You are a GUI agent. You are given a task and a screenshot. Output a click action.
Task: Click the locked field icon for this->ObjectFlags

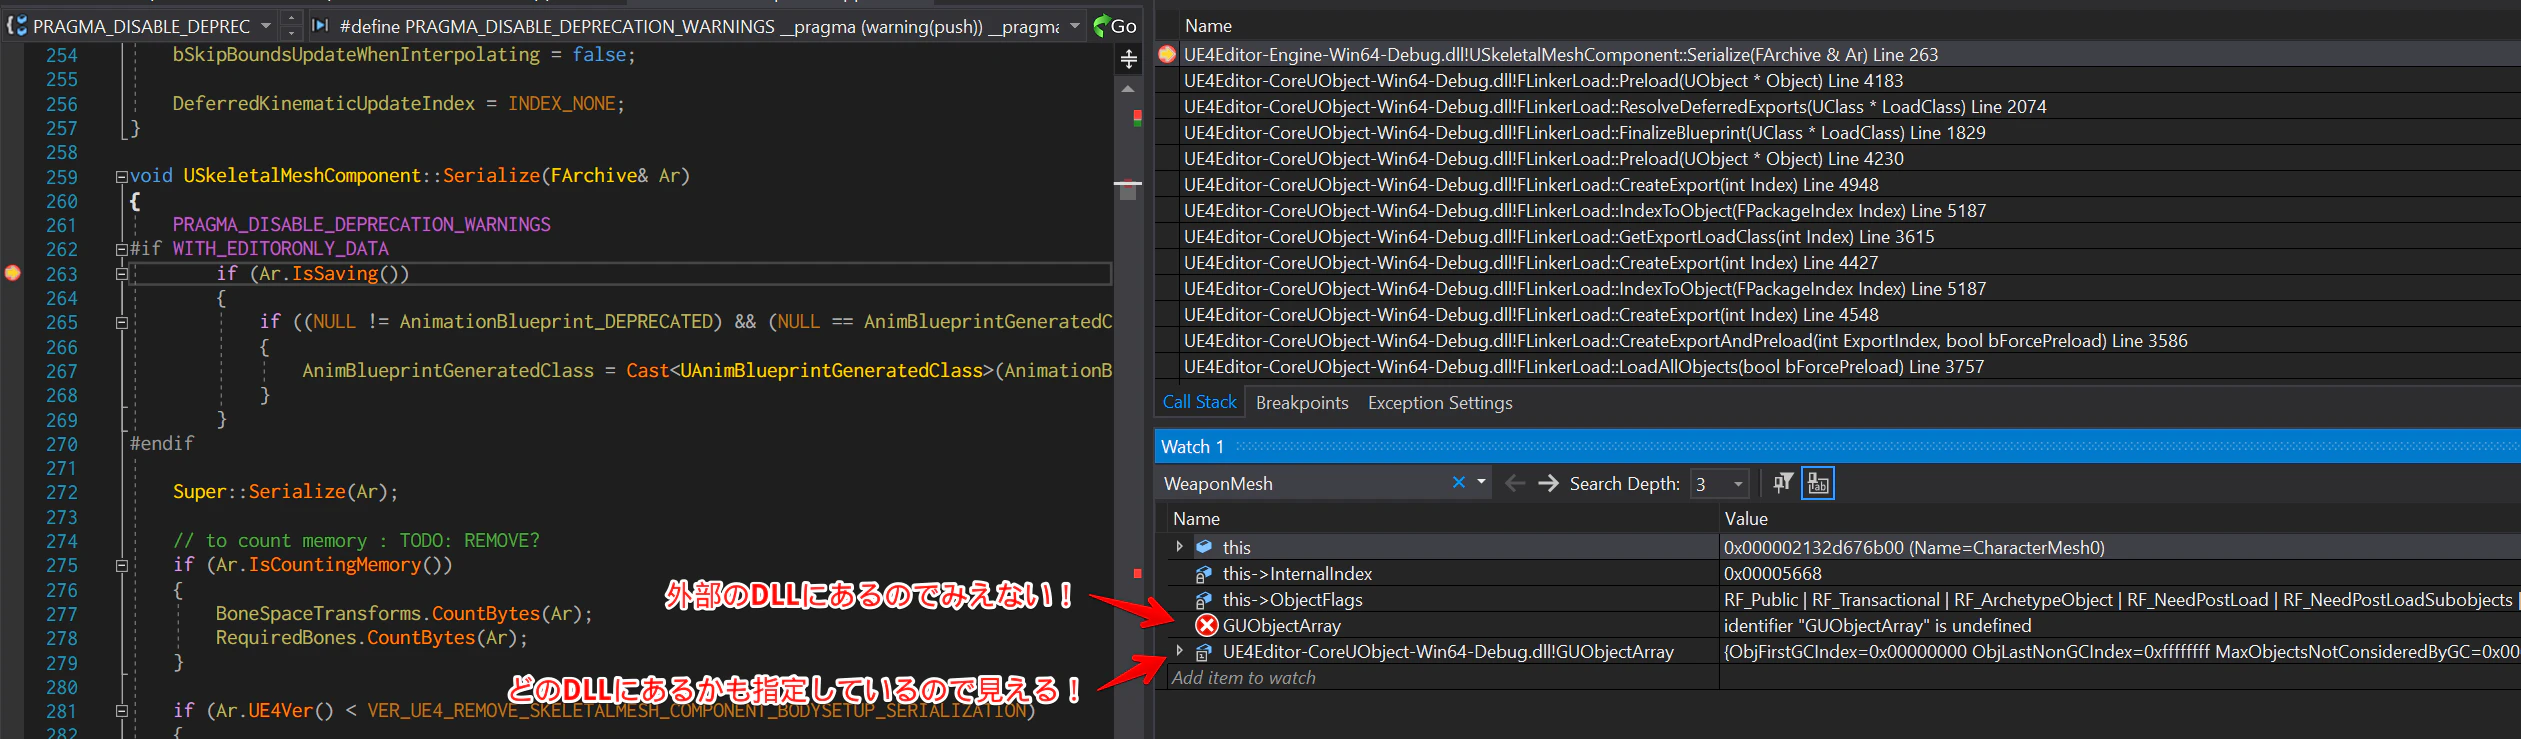coord(1205,600)
